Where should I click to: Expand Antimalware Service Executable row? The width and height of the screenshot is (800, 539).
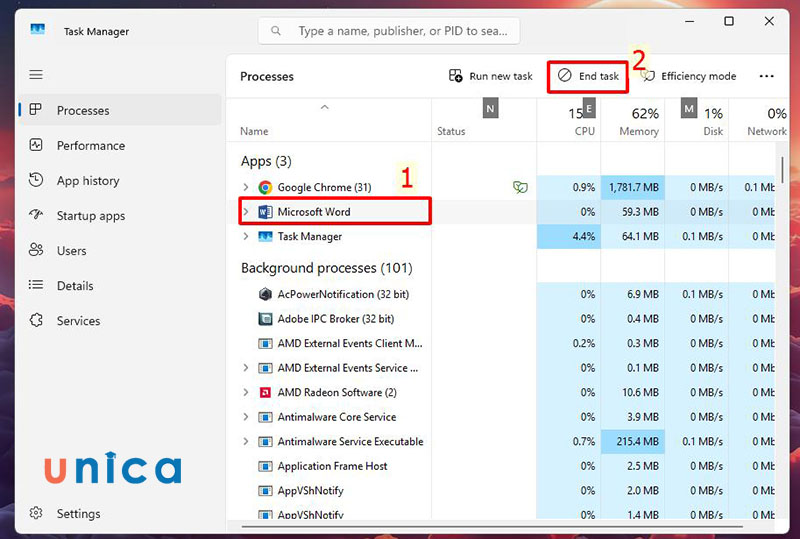tap(246, 442)
